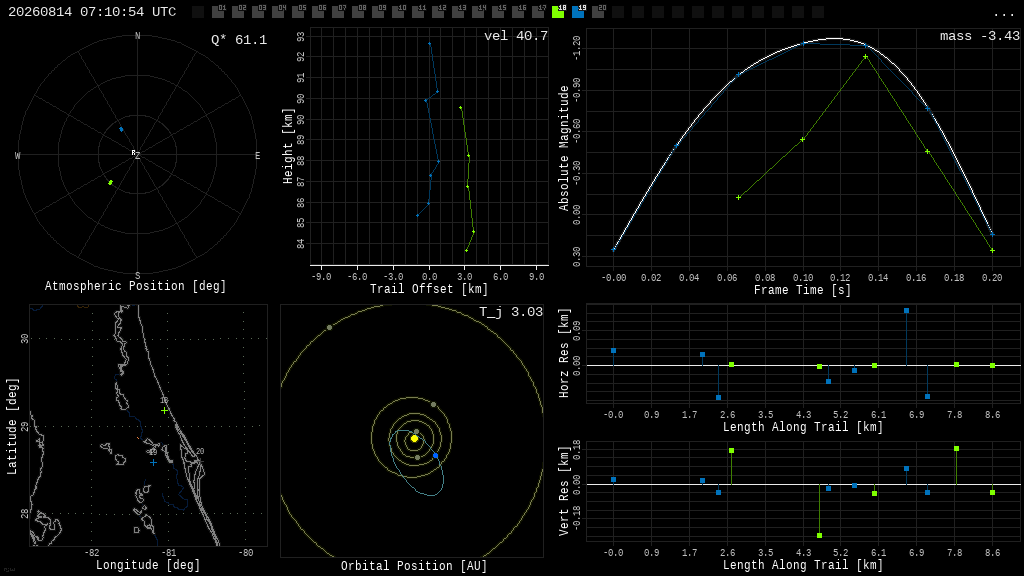Viewport: 1024px width, 576px height.
Task: Enable station 20 square in top bar
Action: (598, 12)
